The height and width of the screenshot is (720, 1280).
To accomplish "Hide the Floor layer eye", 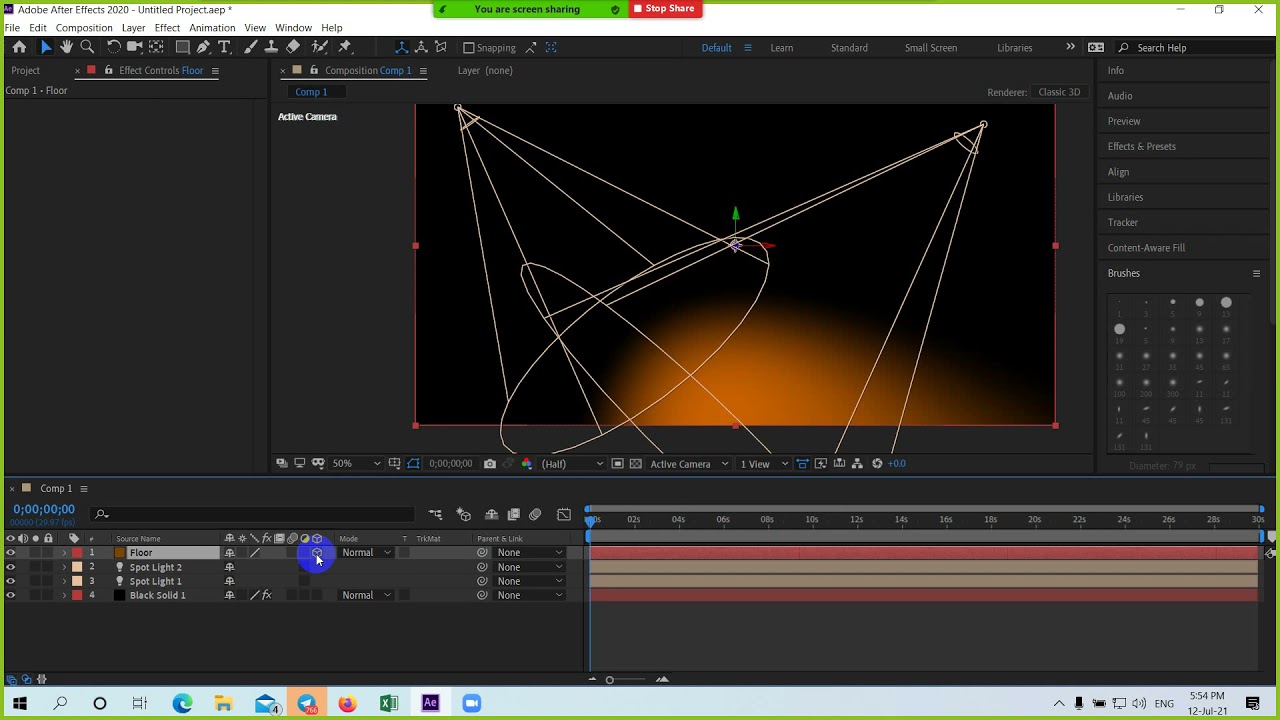I will (10, 552).
